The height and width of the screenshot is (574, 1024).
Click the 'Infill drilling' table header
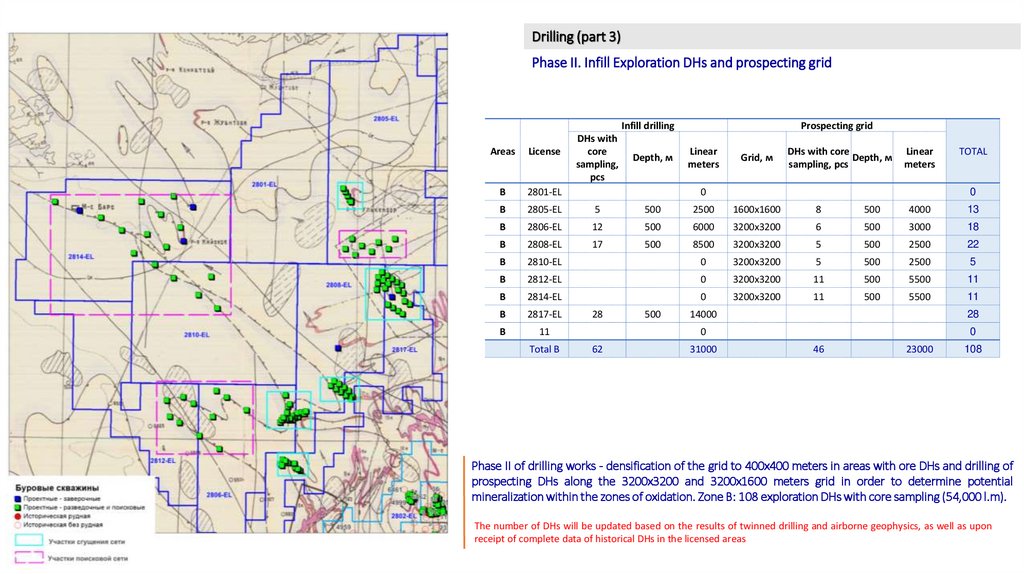[647, 125]
